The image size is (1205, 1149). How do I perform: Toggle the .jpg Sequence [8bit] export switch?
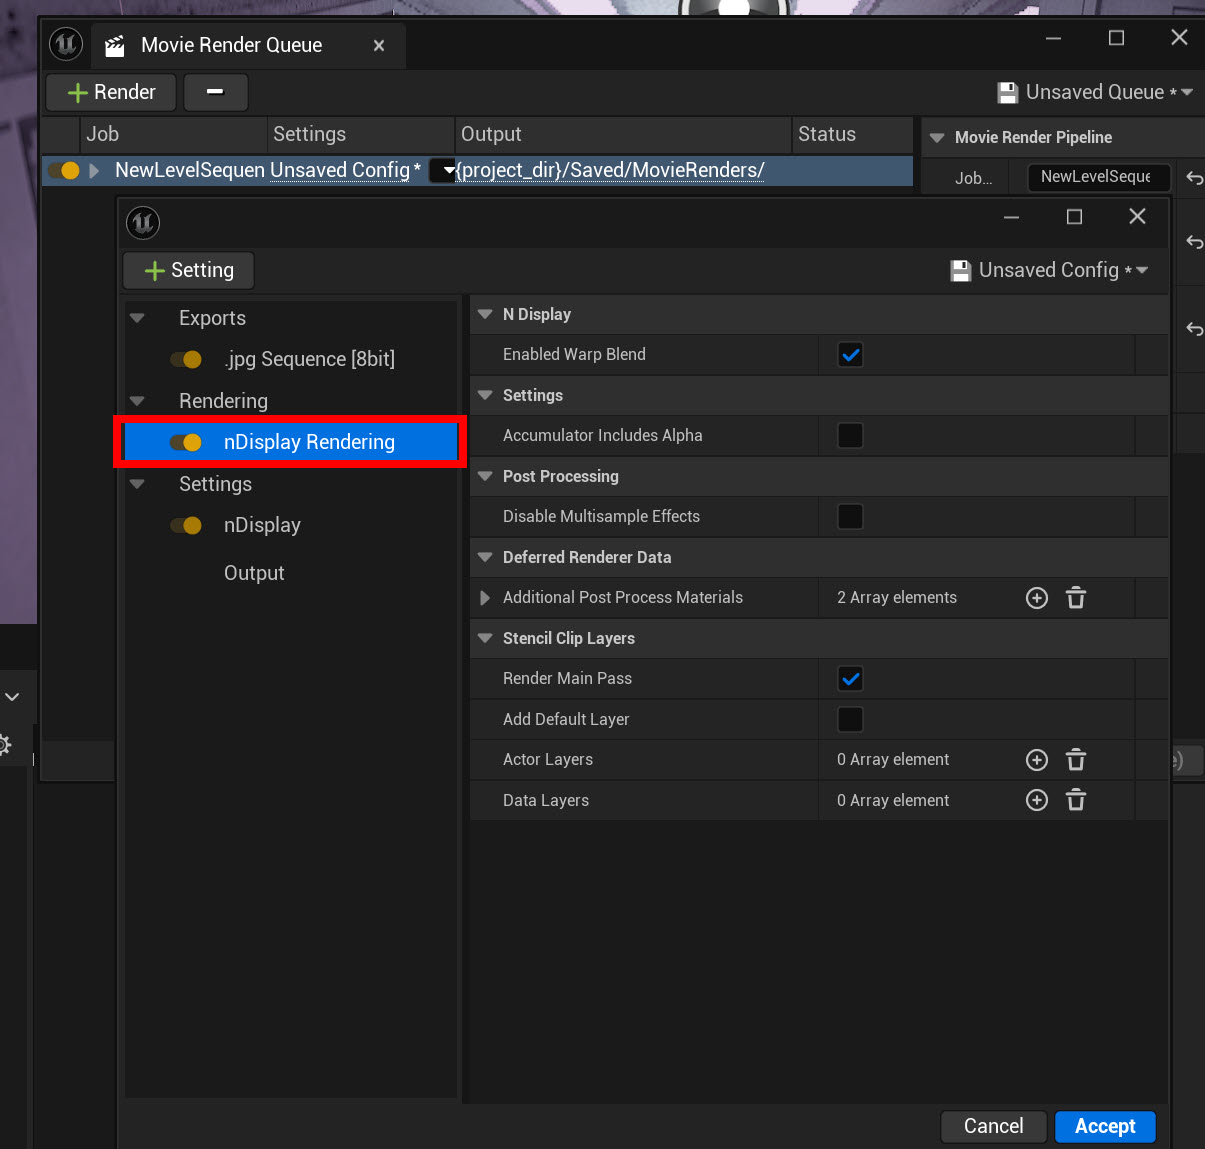[x=186, y=359]
